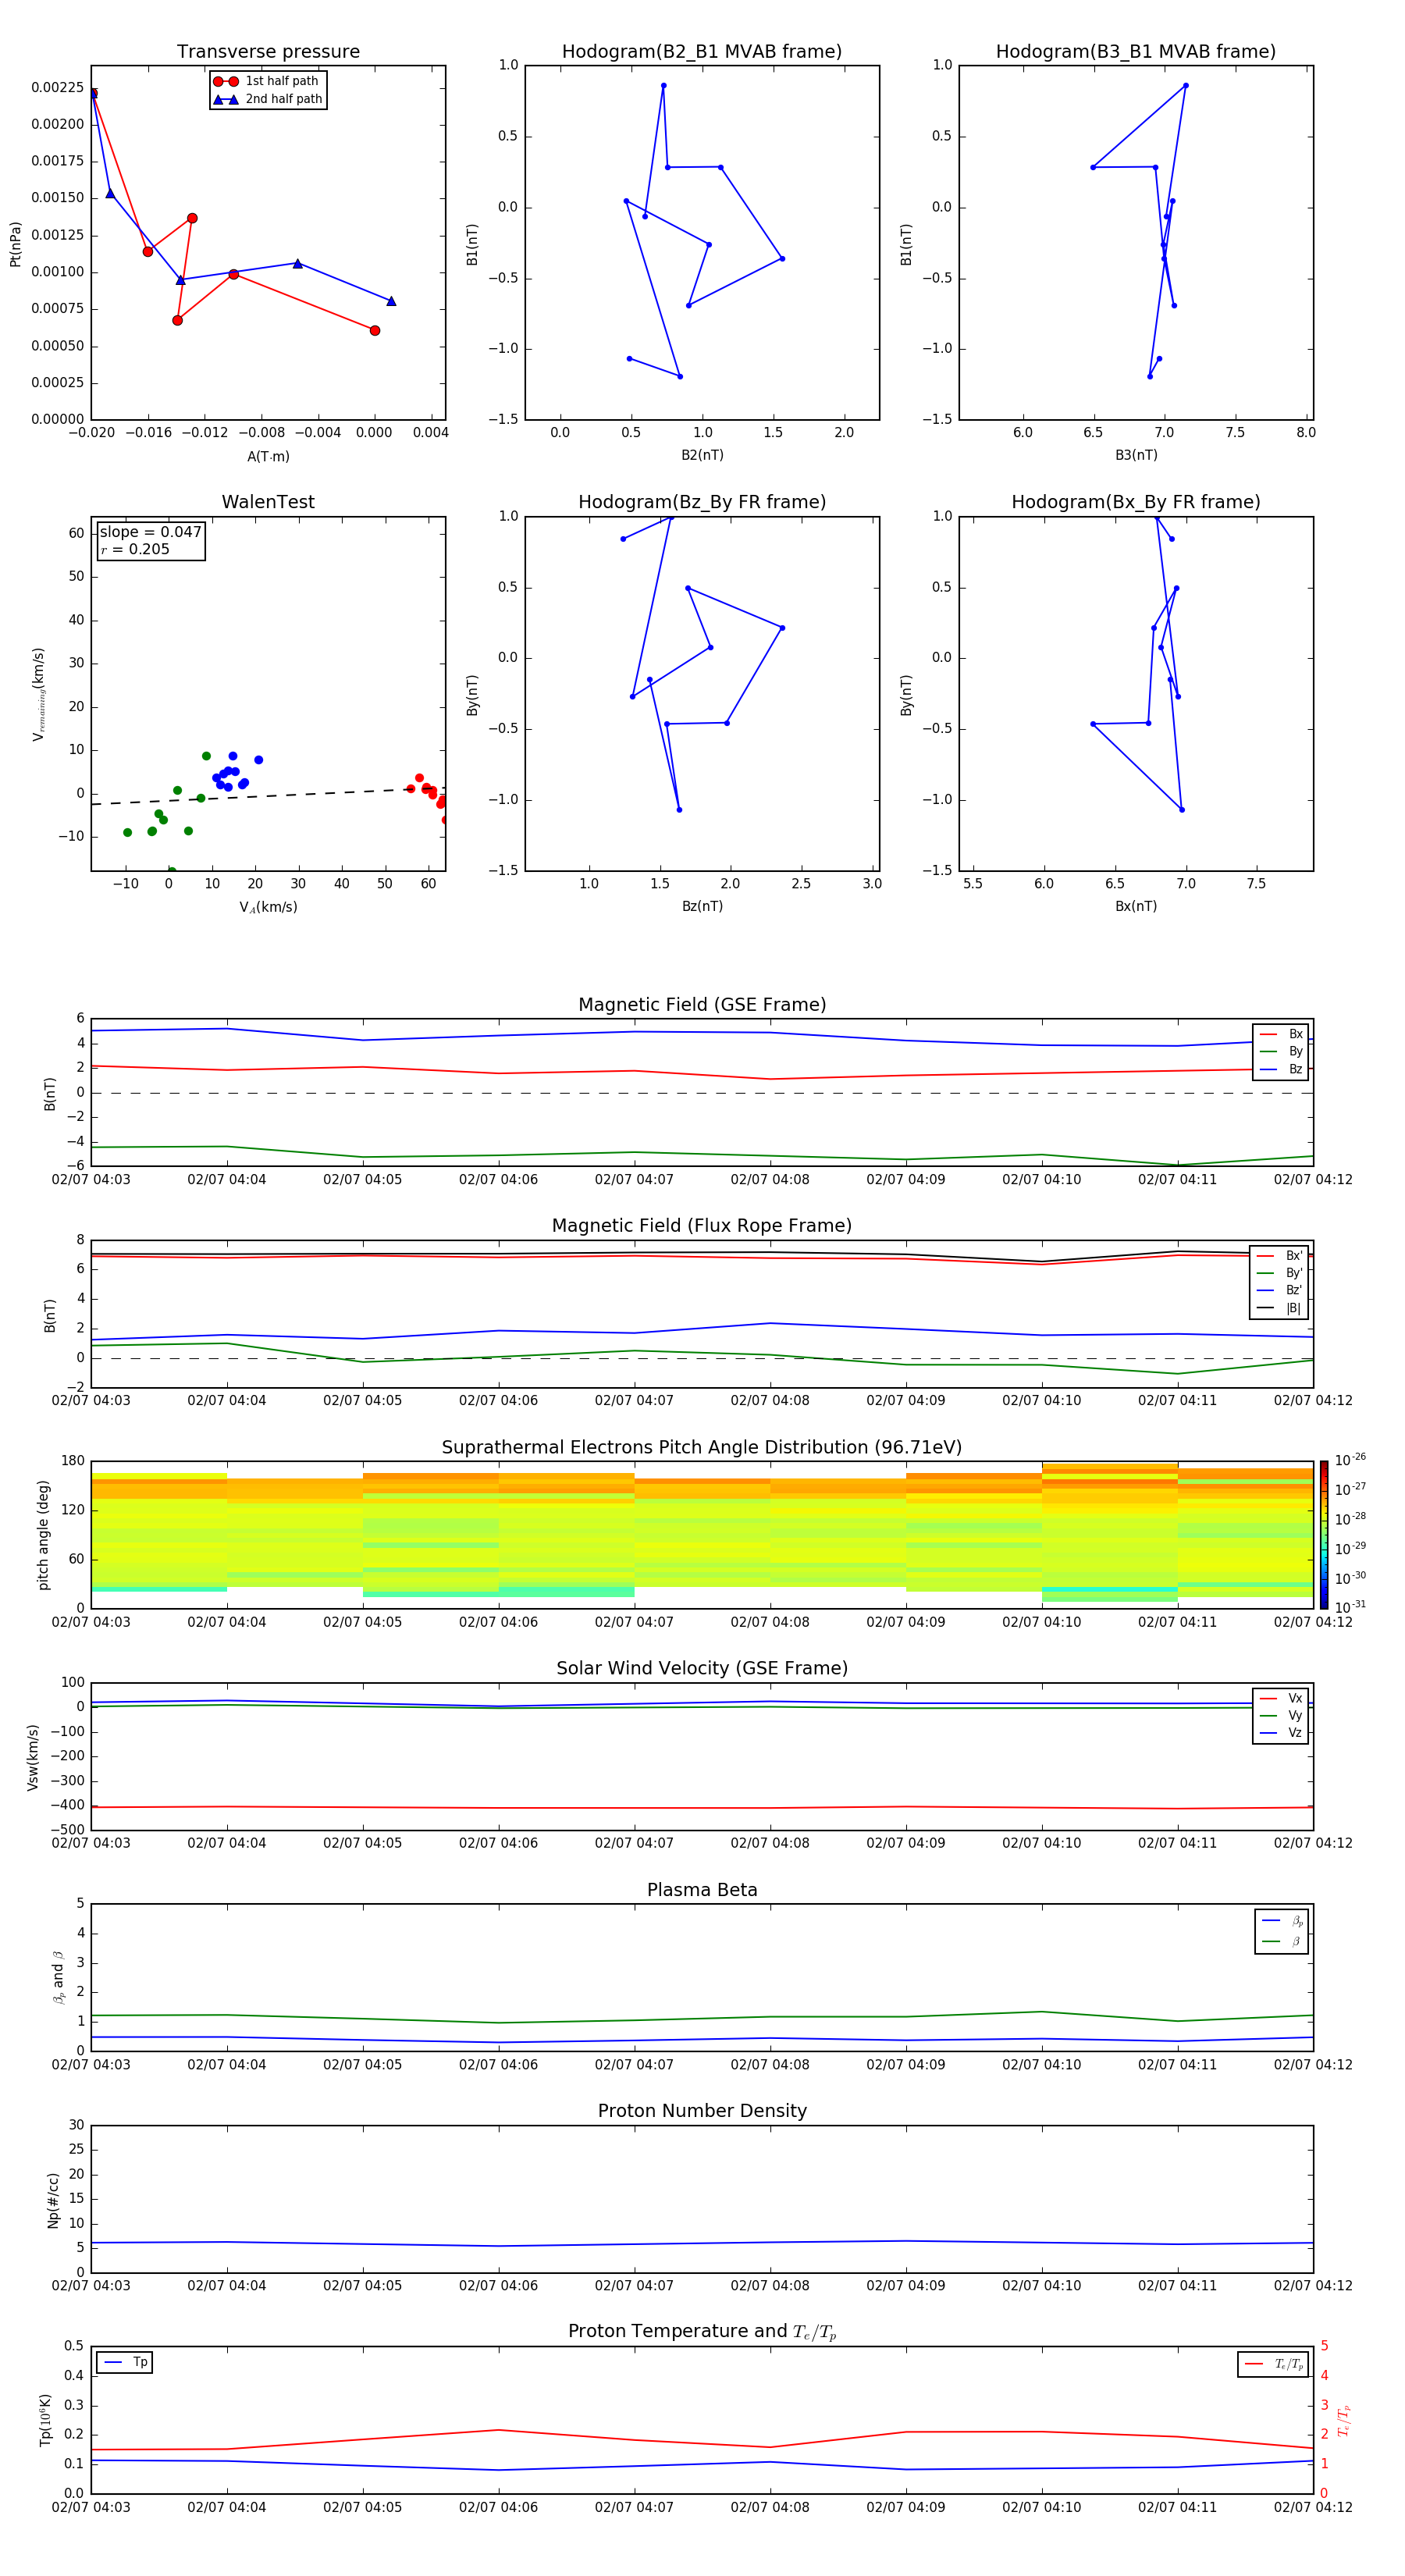Click the 'By' legend entry in the GSE magnetic field panel
This screenshot has width=1405, height=2576.
(1281, 1051)
